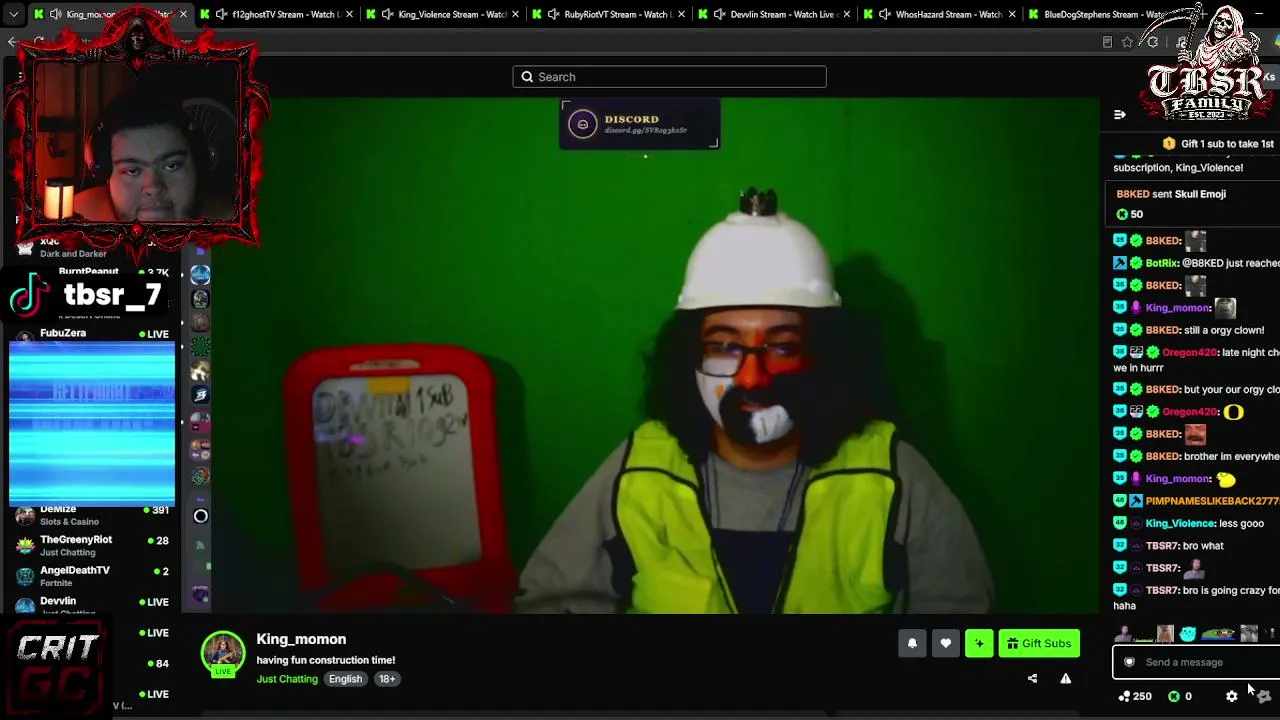Open the browser tab list dropdown arrow

pos(13,14)
